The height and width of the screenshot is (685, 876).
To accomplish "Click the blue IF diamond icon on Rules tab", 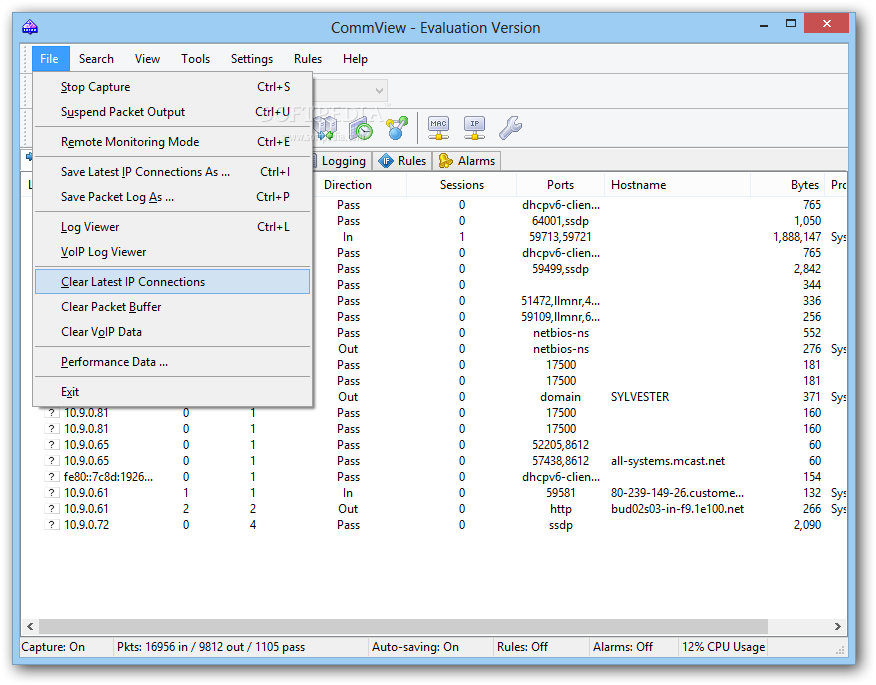I will coord(386,161).
